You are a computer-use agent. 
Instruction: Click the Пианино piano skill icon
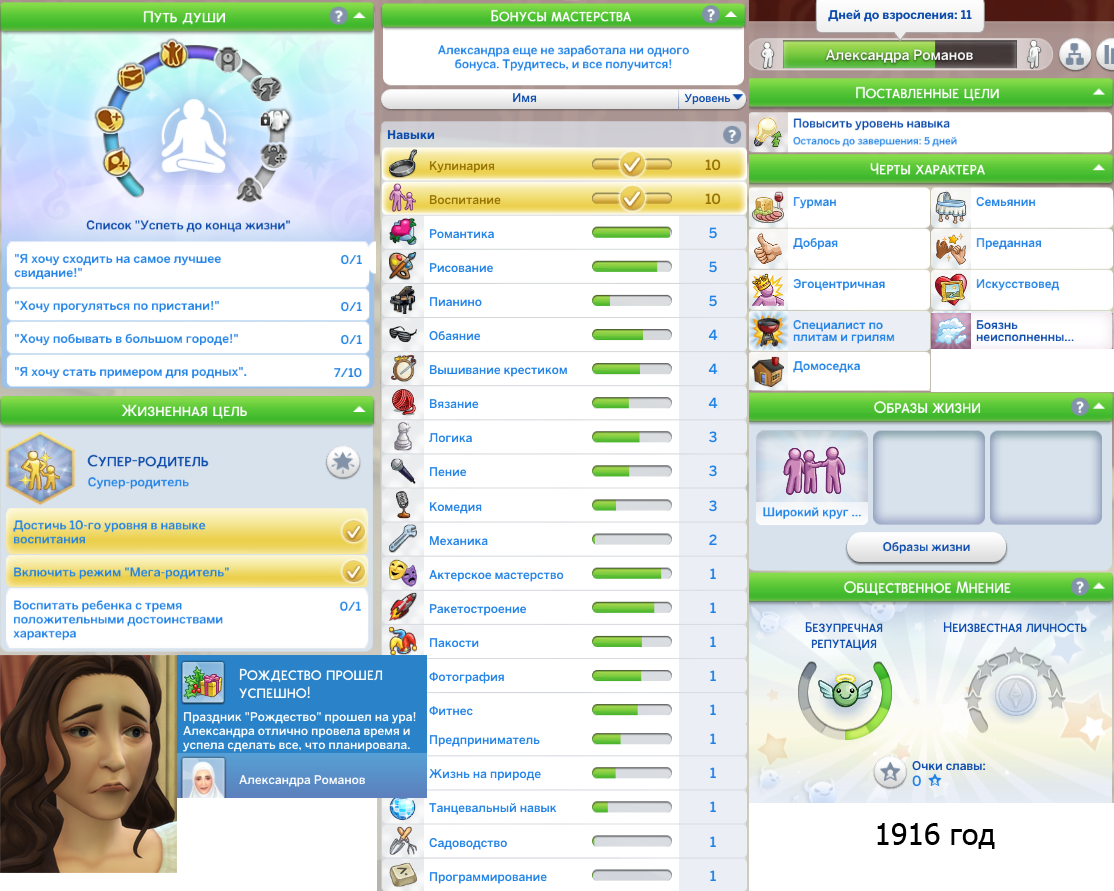[x=402, y=301]
